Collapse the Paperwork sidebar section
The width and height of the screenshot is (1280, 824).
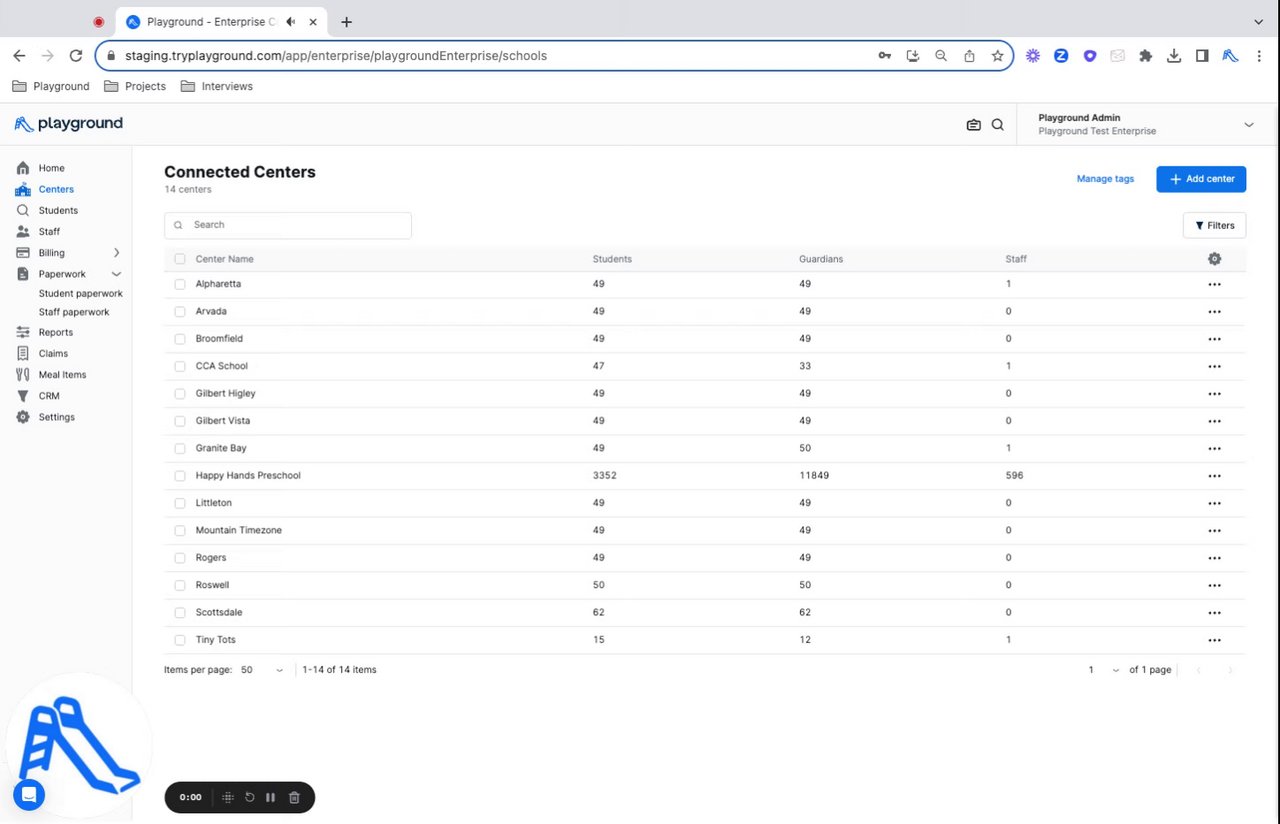point(116,274)
